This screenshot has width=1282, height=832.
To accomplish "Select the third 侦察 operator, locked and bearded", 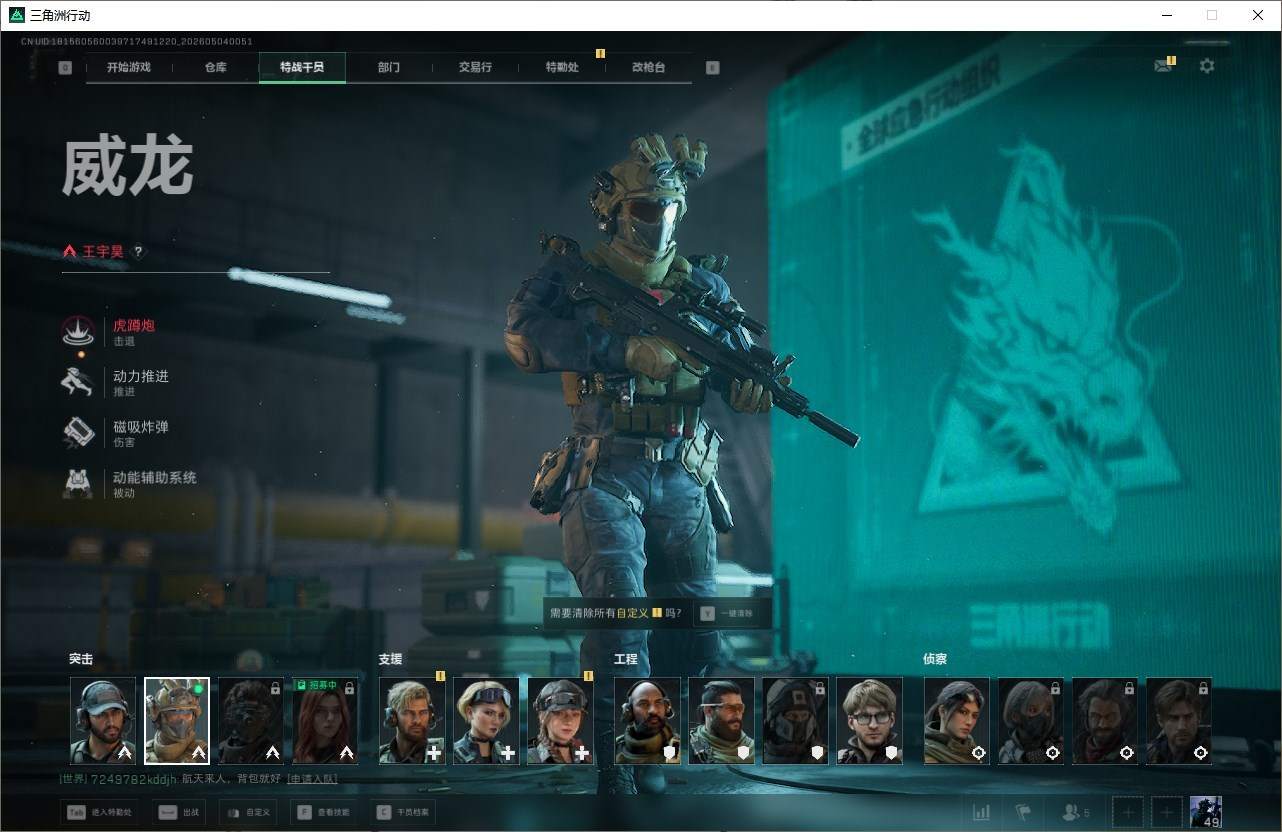I will (x=1105, y=721).
